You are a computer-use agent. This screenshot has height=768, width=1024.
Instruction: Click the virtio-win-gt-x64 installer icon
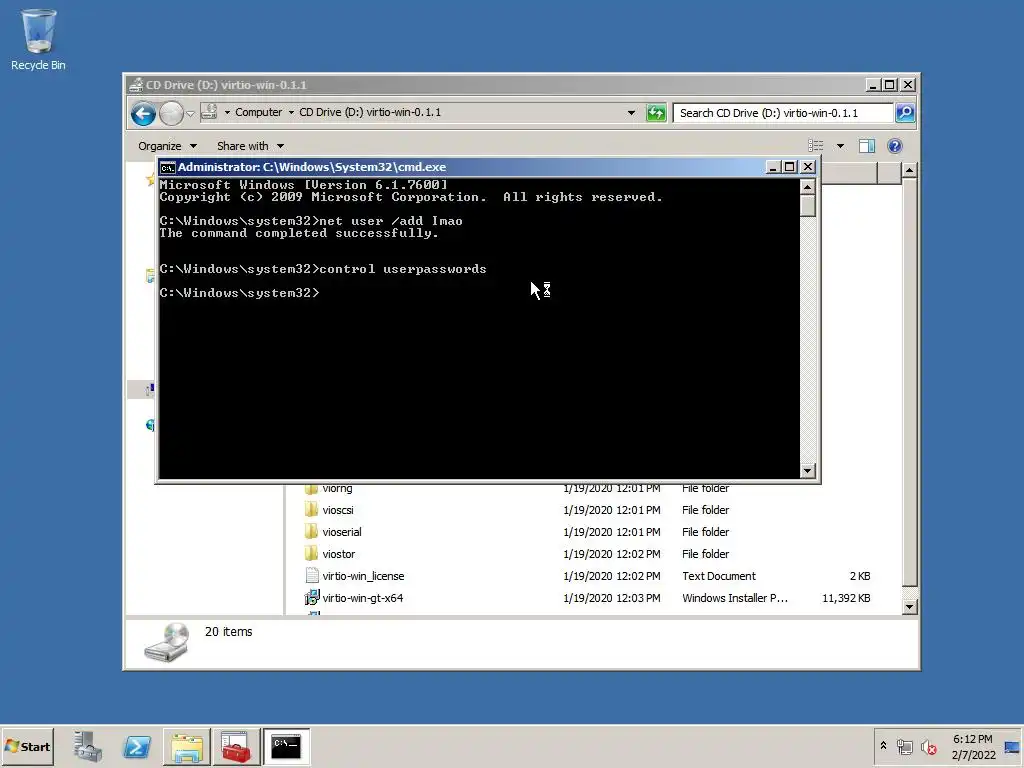[x=312, y=597]
